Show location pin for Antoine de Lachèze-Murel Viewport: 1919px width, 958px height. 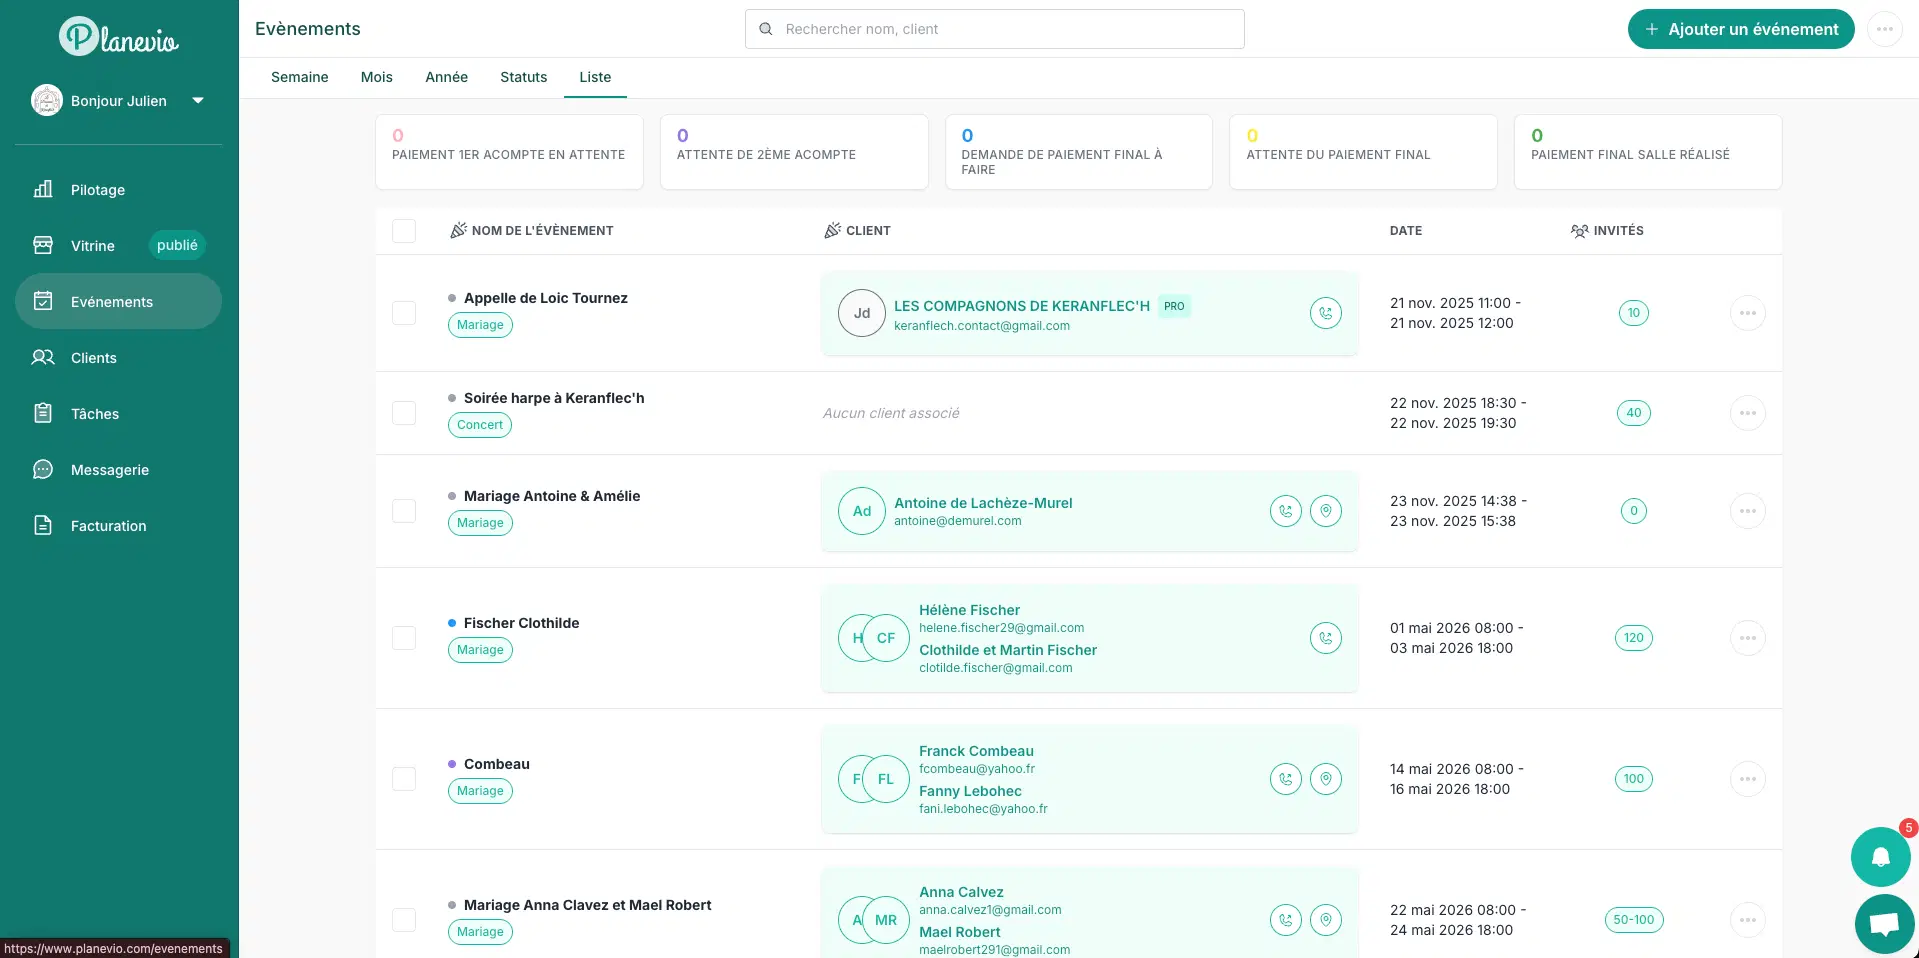pyautogui.click(x=1326, y=511)
